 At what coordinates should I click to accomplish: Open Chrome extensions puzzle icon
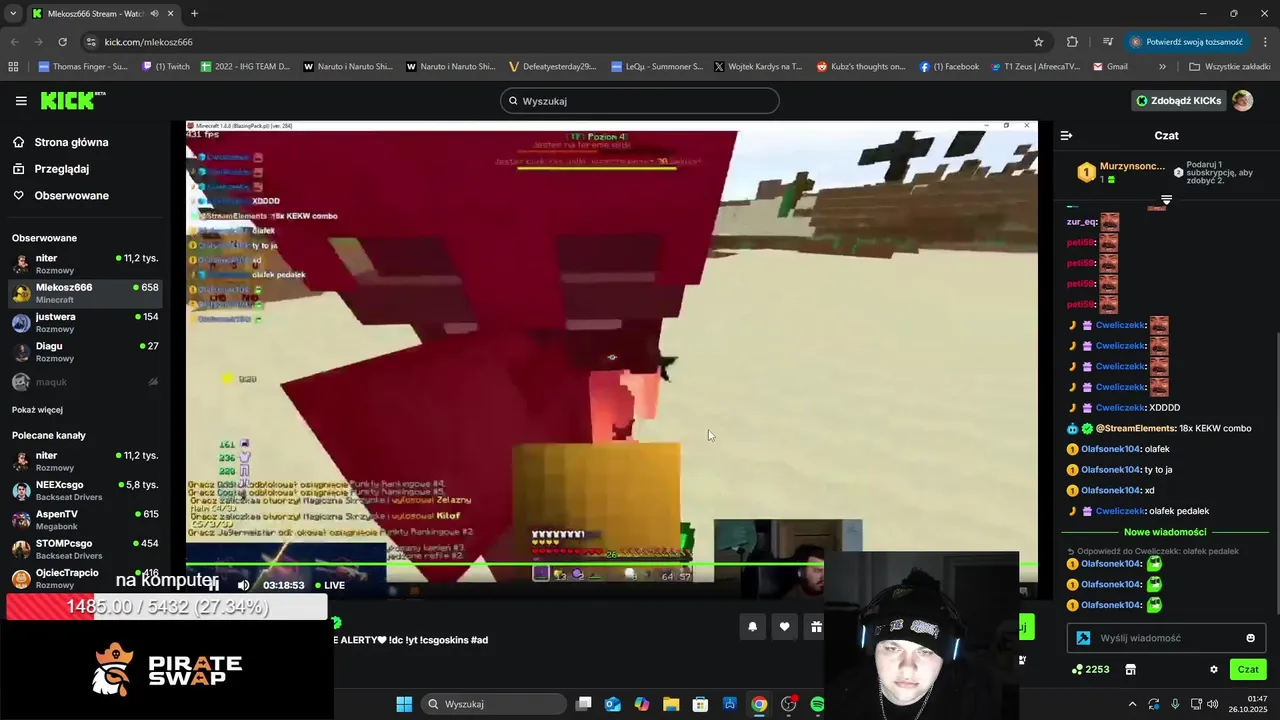coord(1072,42)
